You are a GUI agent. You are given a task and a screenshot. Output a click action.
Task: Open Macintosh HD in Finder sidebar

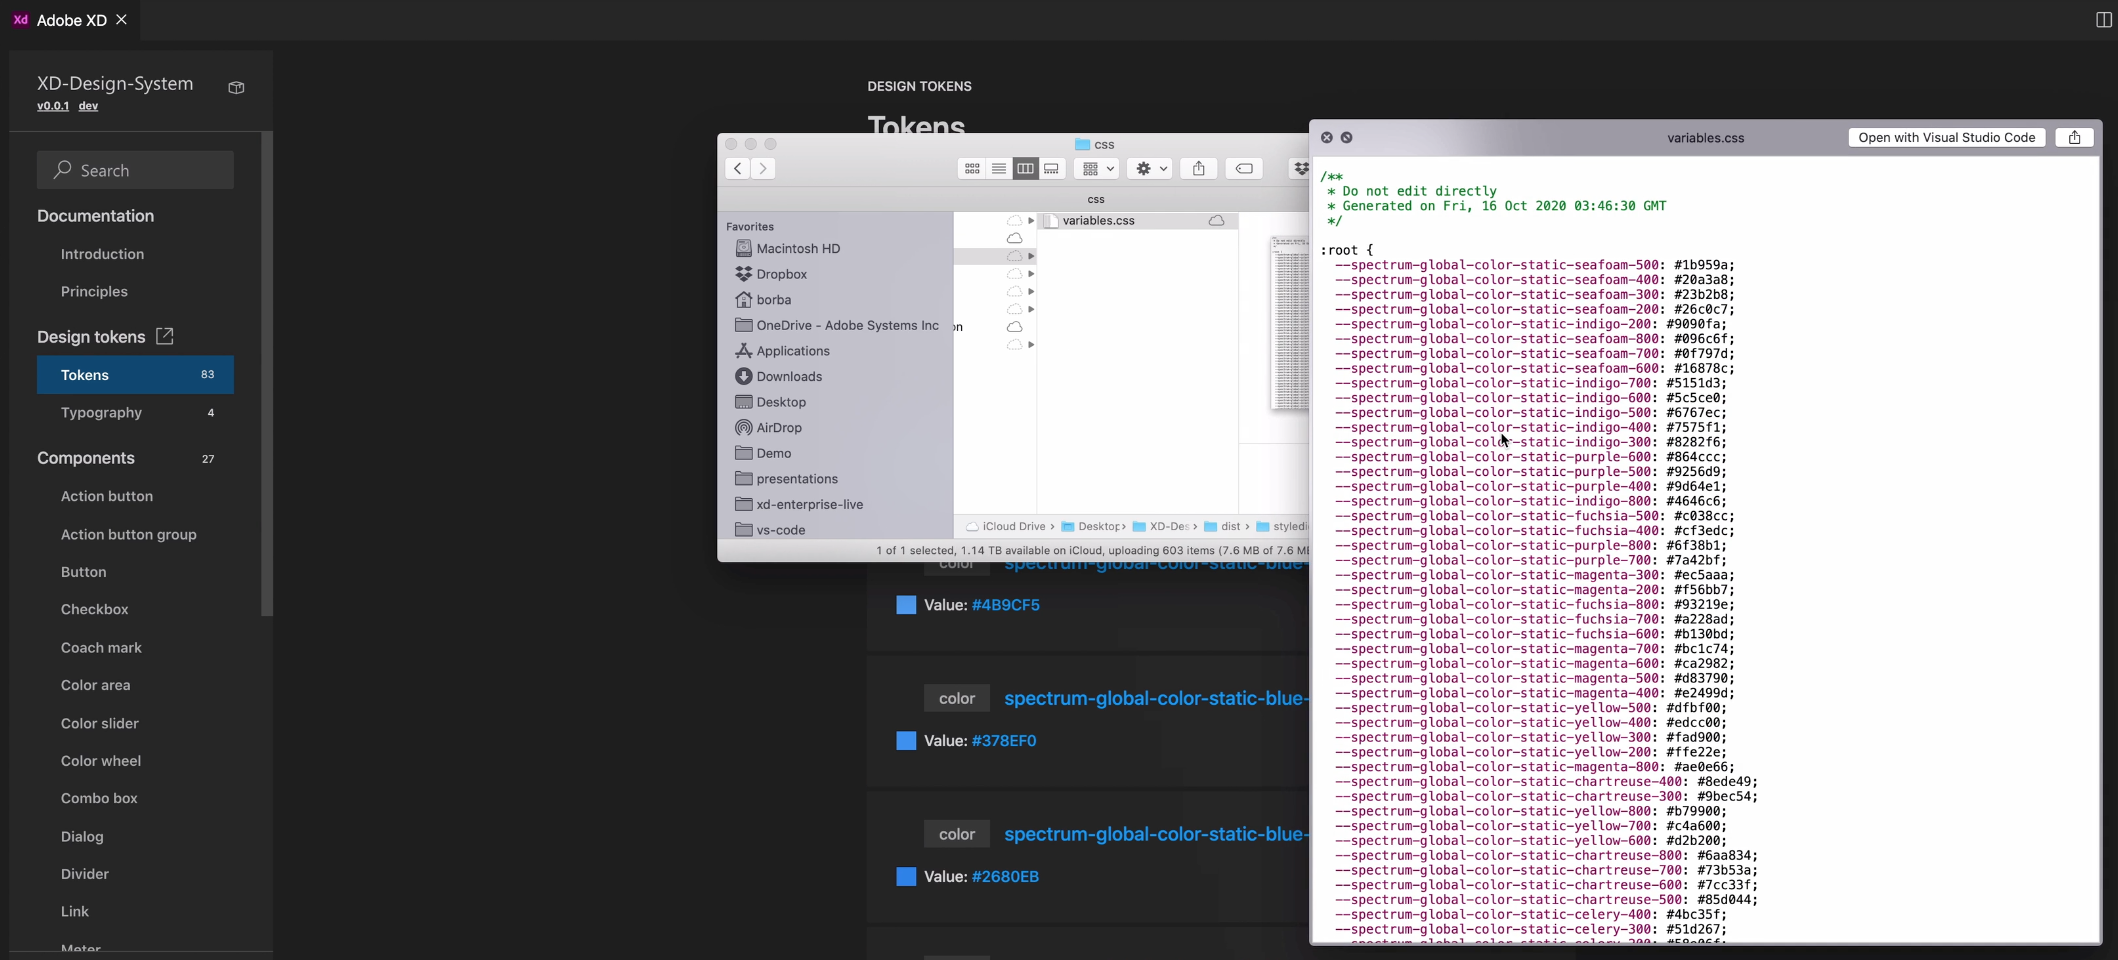click(798, 248)
